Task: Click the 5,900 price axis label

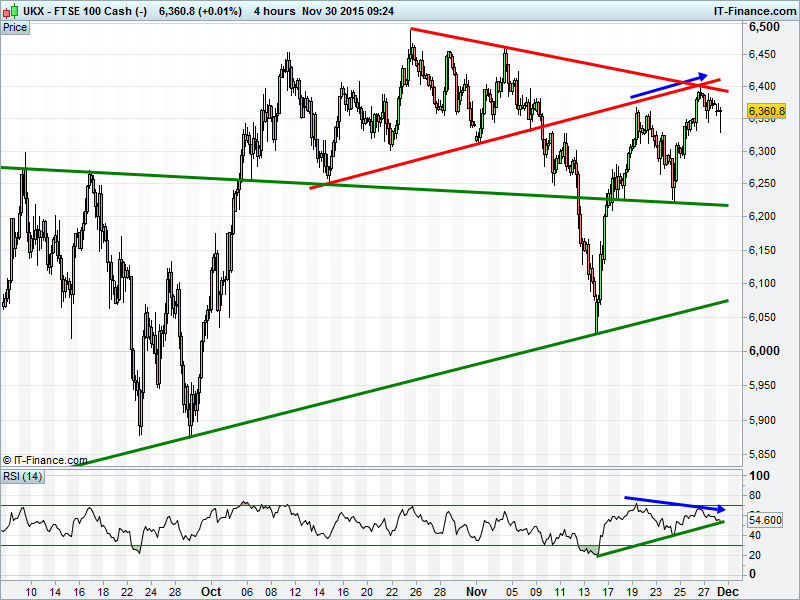Action: click(762, 420)
